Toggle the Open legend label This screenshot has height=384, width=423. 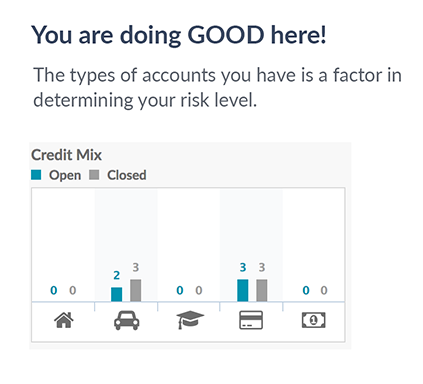click(x=65, y=175)
